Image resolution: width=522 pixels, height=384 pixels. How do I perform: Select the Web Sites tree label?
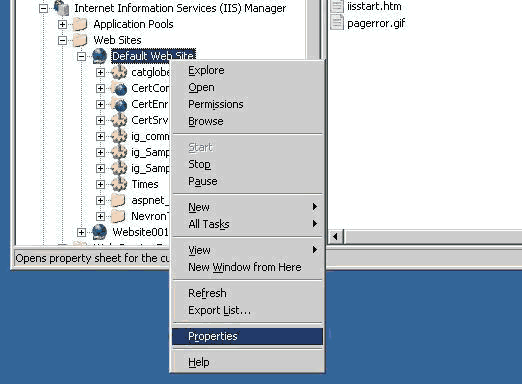click(x=117, y=40)
